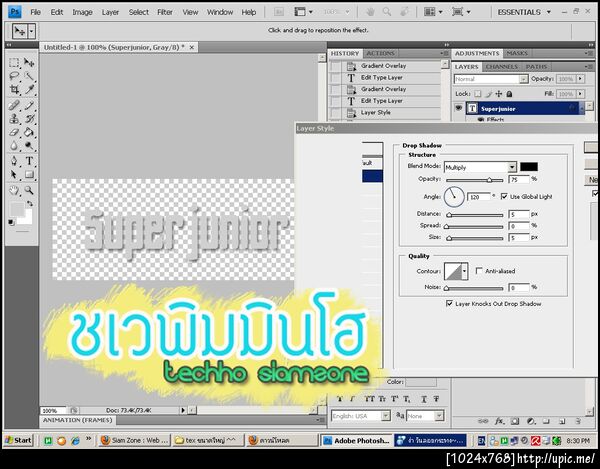Swap foreground and background colors icon

tap(29, 204)
